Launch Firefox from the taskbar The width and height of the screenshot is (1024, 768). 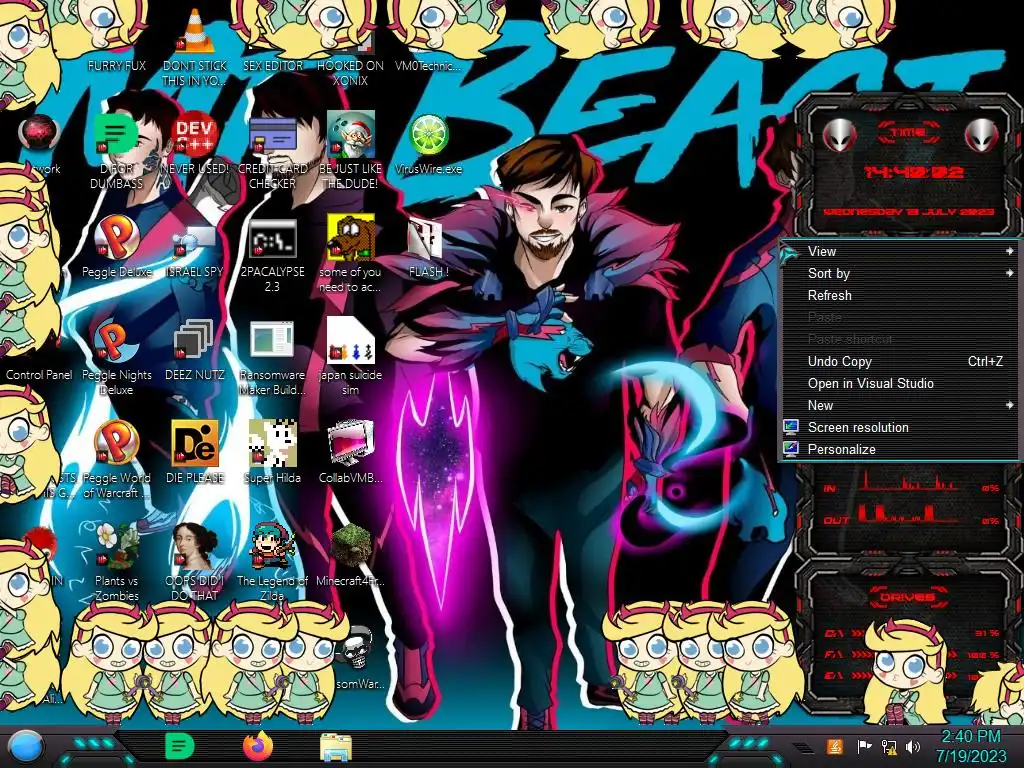click(x=258, y=746)
